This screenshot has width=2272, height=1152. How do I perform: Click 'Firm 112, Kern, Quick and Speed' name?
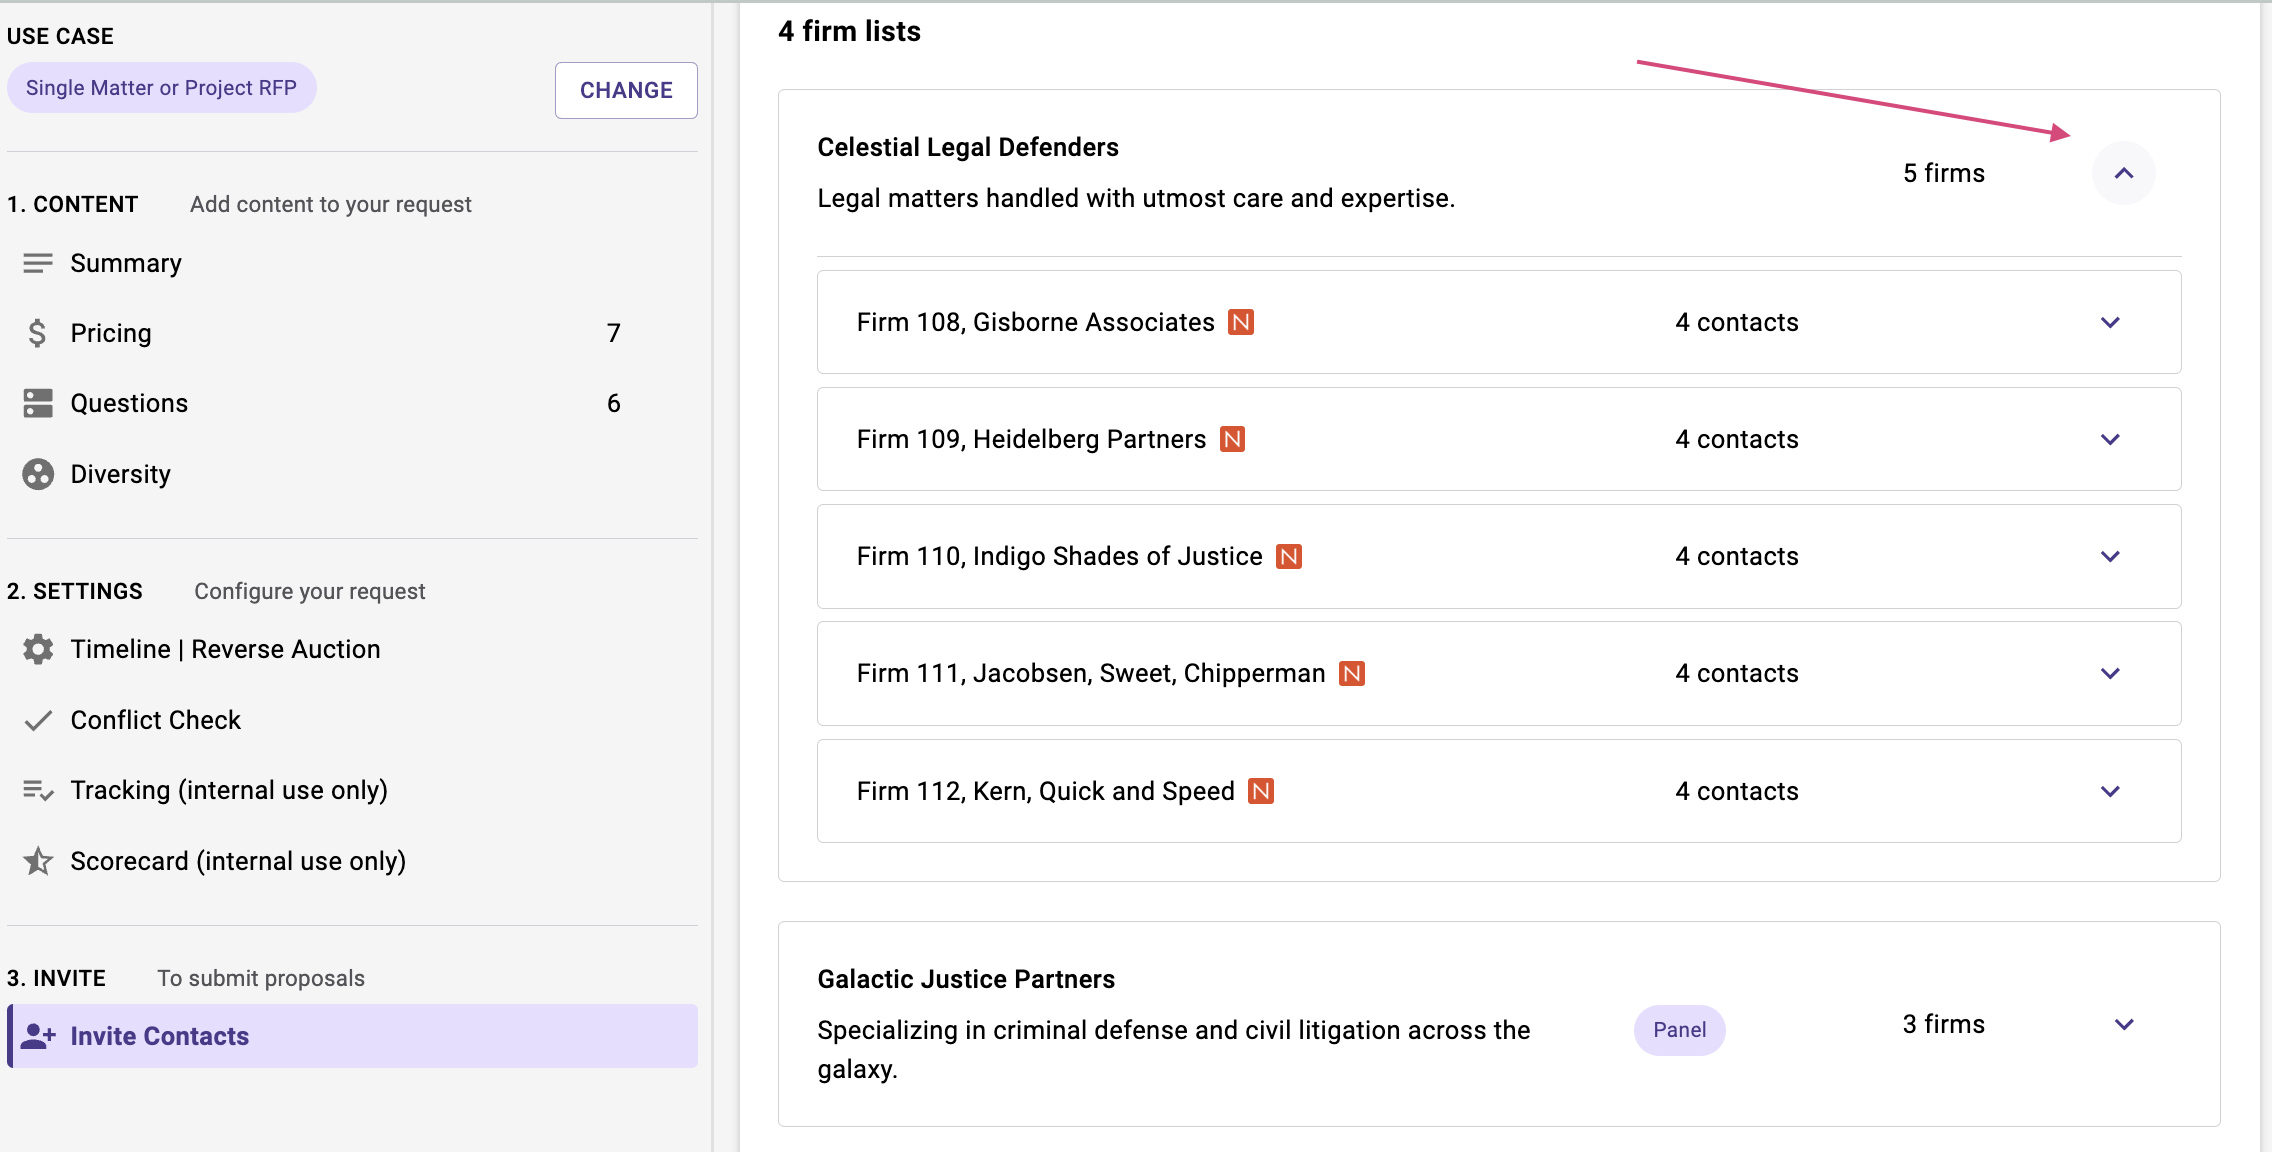point(1045,791)
